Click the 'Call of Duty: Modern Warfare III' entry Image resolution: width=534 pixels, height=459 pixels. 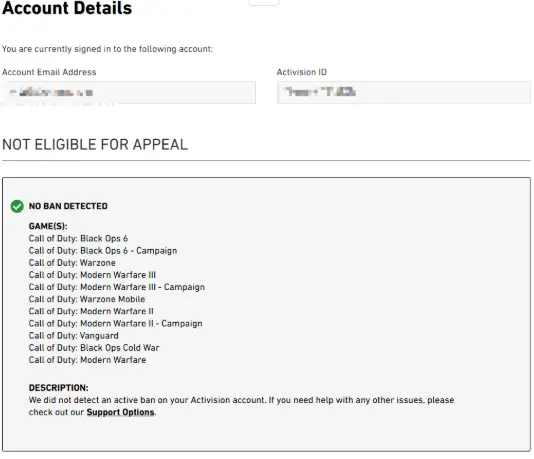(x=92, y=275)
